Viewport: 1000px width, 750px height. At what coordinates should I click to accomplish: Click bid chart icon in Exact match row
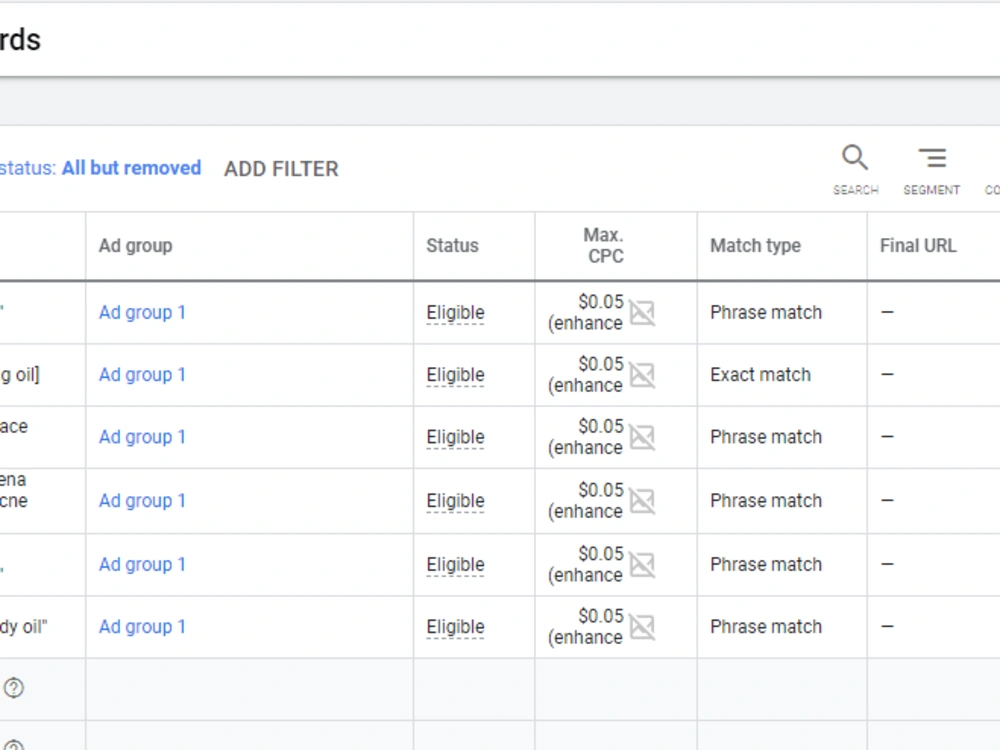(642, 375)
